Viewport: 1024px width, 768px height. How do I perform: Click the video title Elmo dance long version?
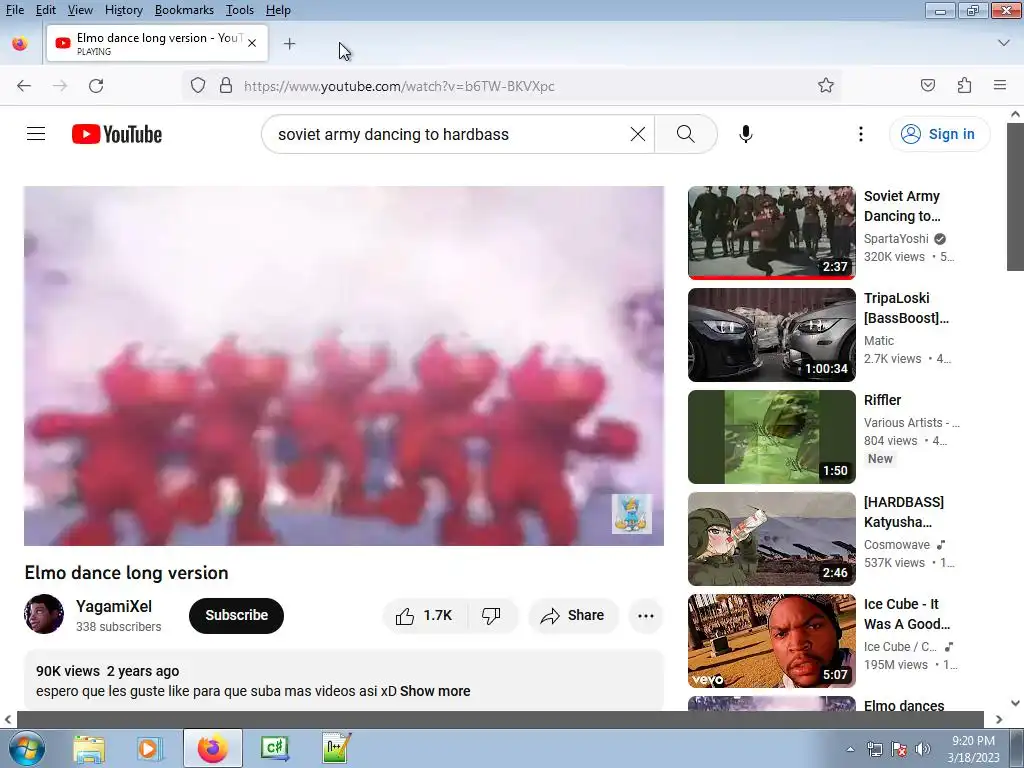click(x=127, y=573)
